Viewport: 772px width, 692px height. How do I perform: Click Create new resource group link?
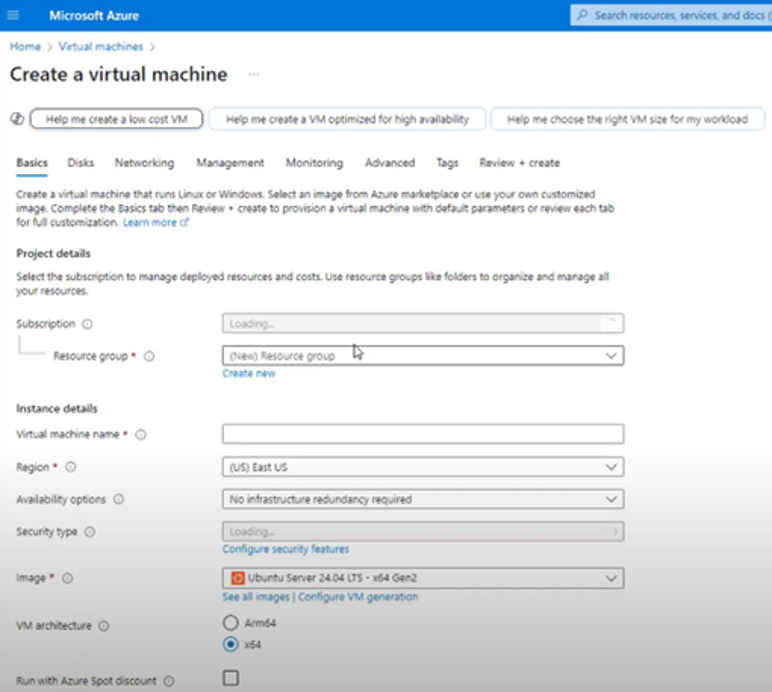point(249,374)
